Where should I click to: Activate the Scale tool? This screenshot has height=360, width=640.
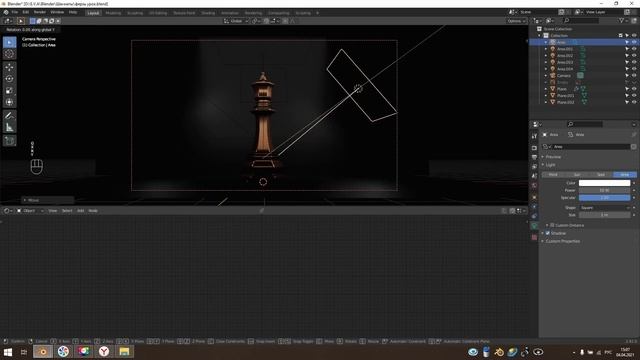[x=9, y=91]
